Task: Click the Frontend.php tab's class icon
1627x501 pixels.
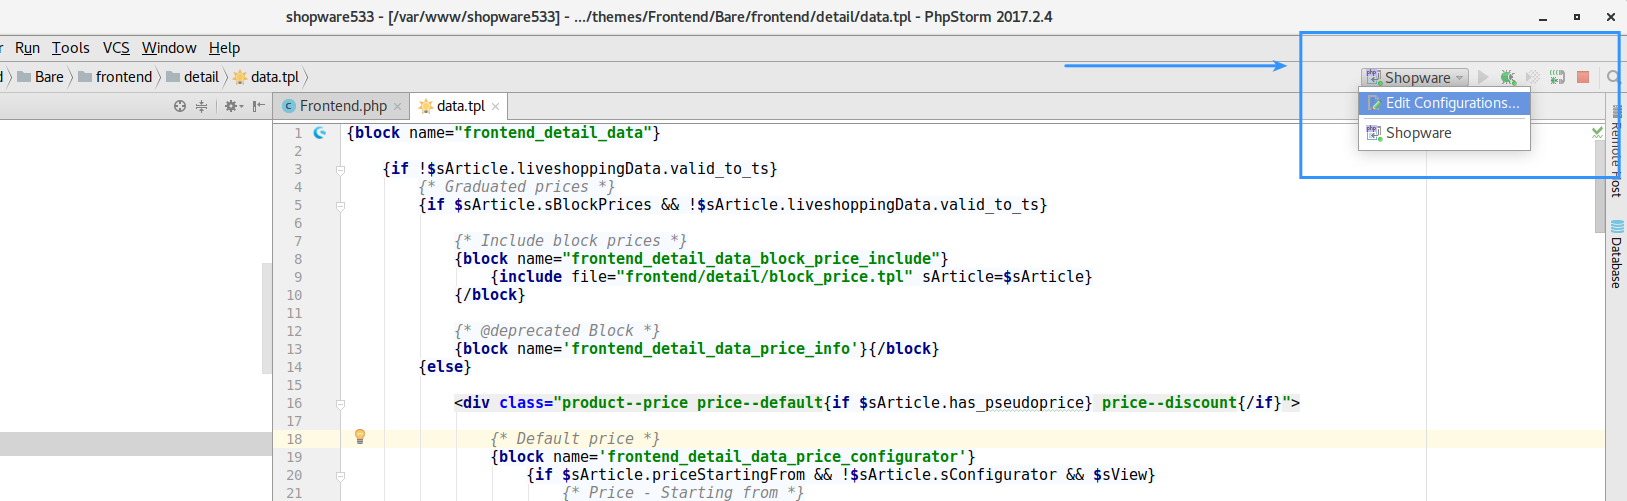Action: (289, 106)
